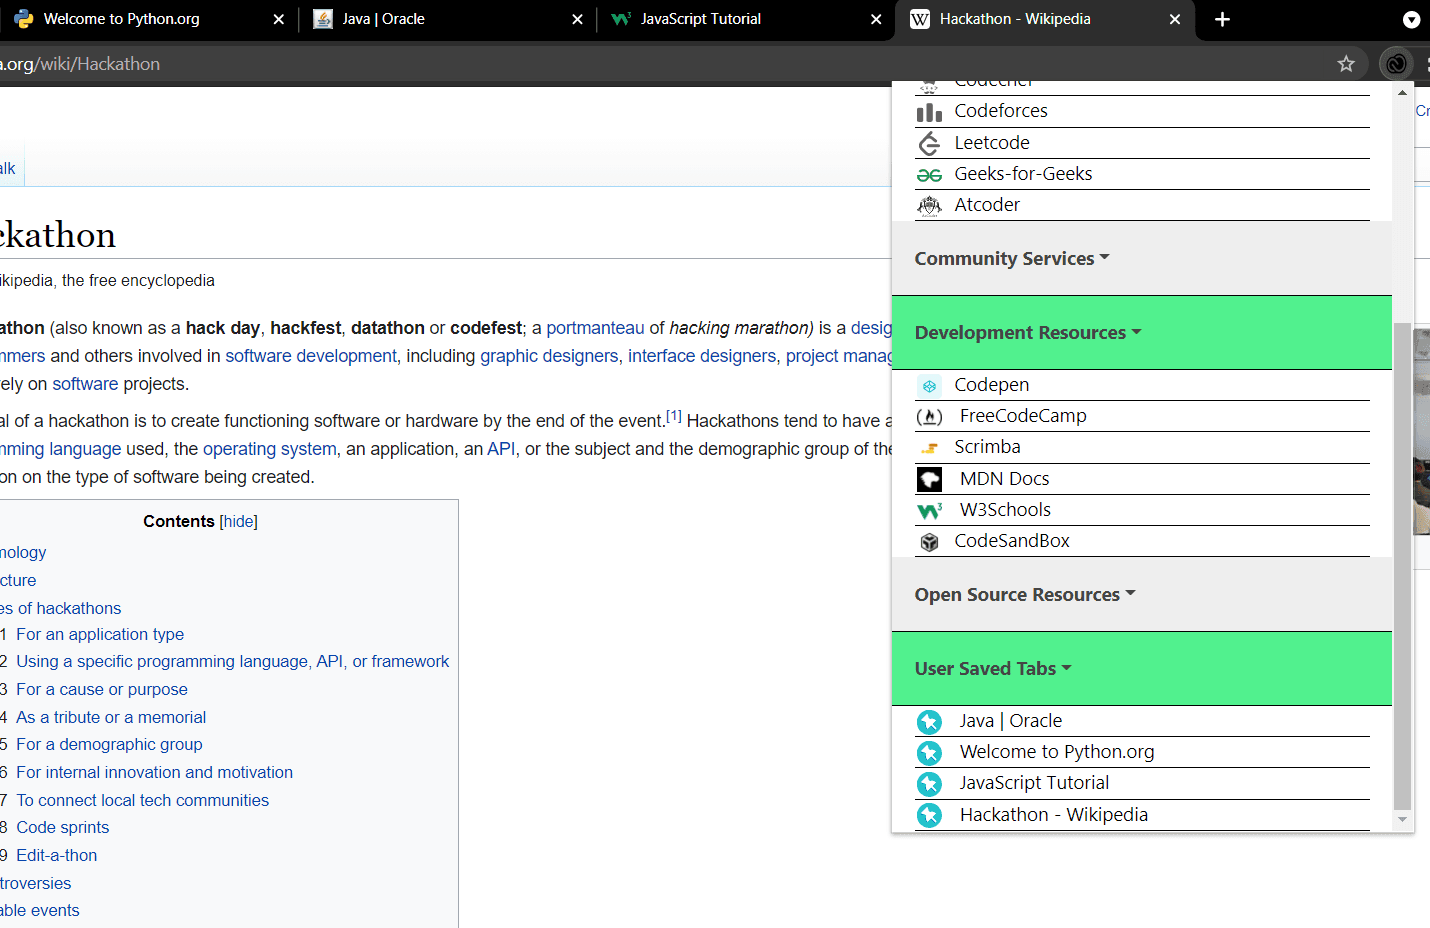Click the popup scrollbar down arrow

1402,820
